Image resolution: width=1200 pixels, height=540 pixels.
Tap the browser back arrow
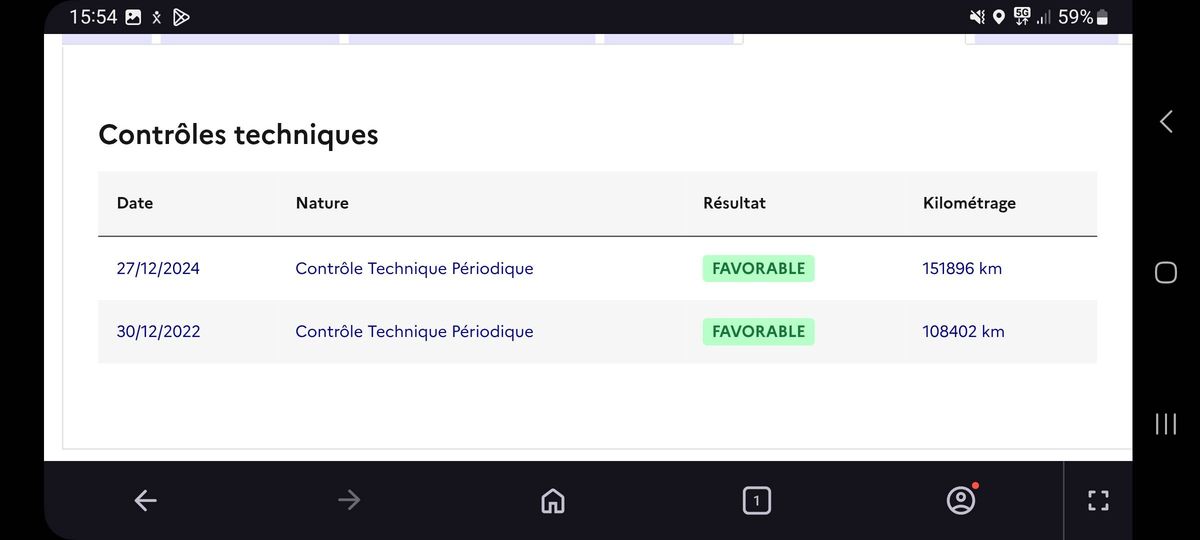click(146, 500)
